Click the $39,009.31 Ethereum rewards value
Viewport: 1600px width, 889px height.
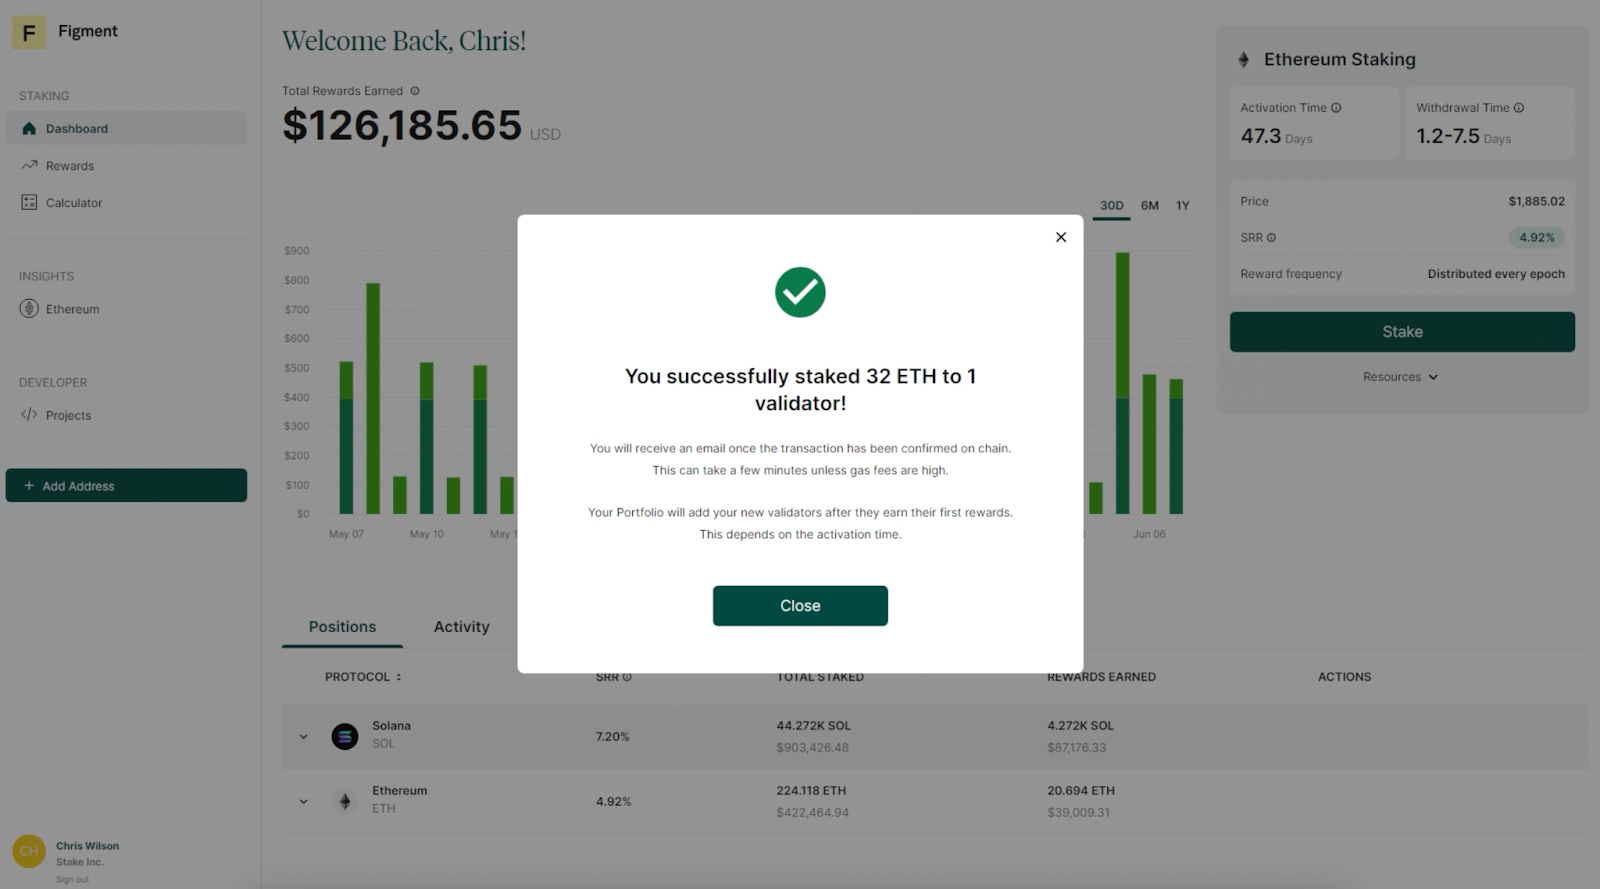click(x=1078, y=813)
